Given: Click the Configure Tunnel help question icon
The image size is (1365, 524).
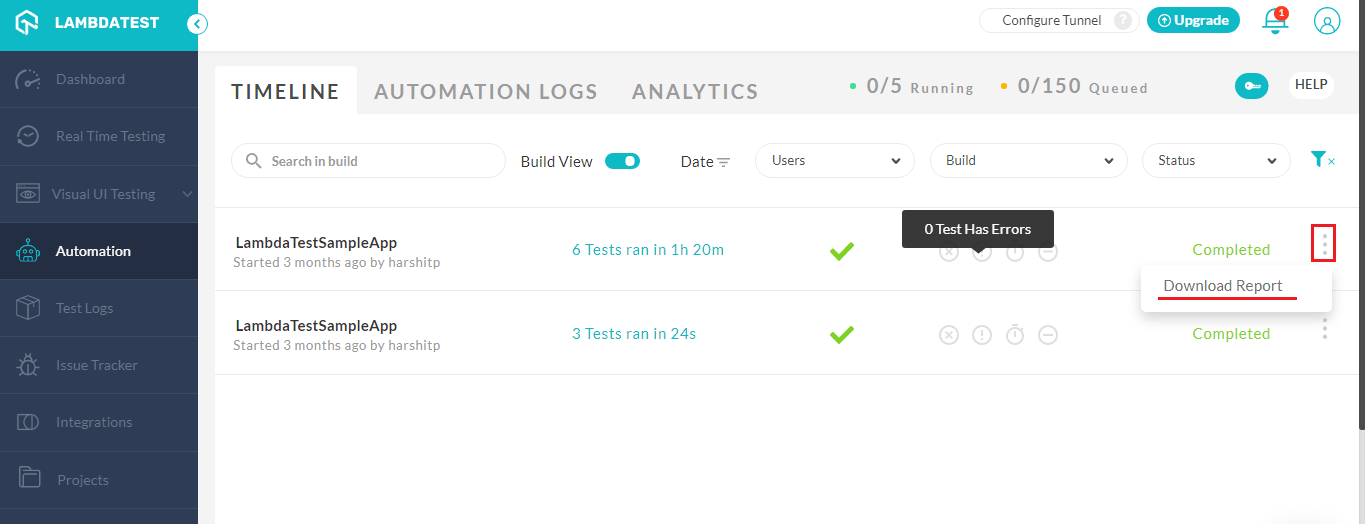Looking at the screenshot, I should point(1123,21).
